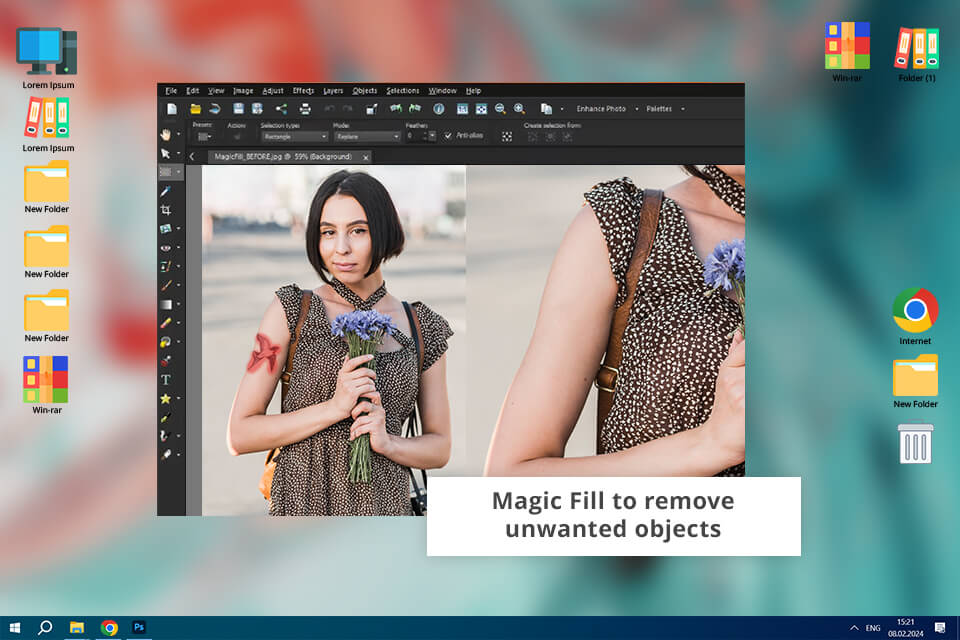Viewport: 960px width, 640px height.
Task: Click the taskbar search magnifier
Action: 45,628
